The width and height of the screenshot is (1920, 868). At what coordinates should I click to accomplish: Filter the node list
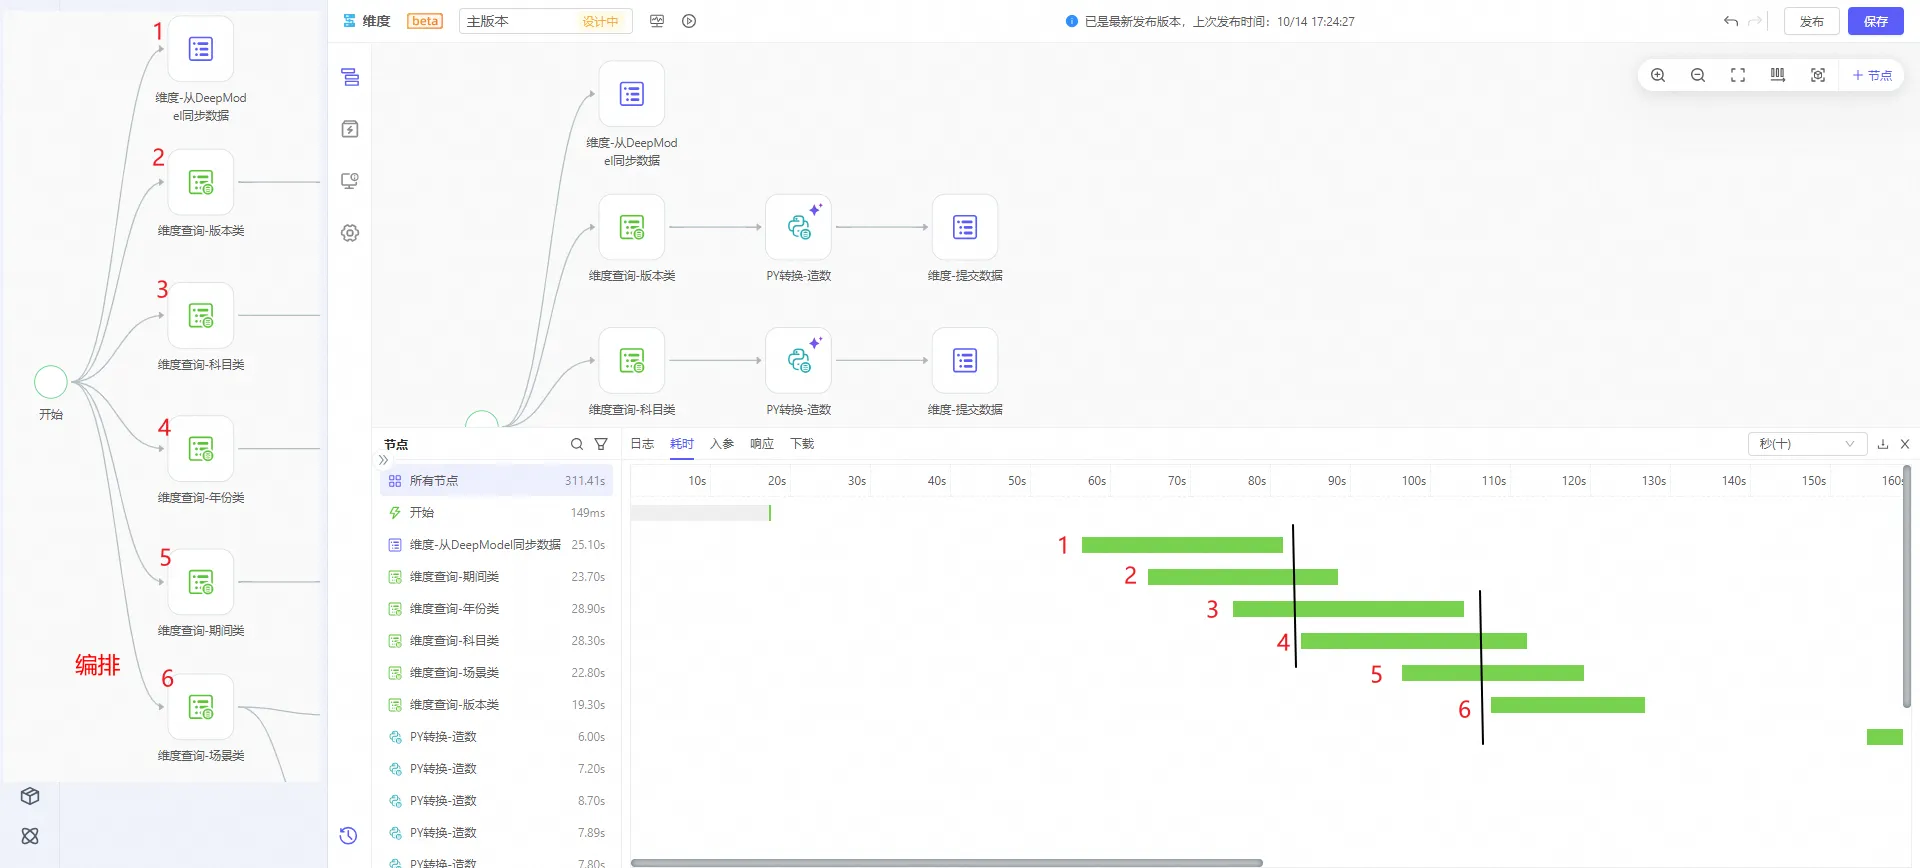click(601, 444)
